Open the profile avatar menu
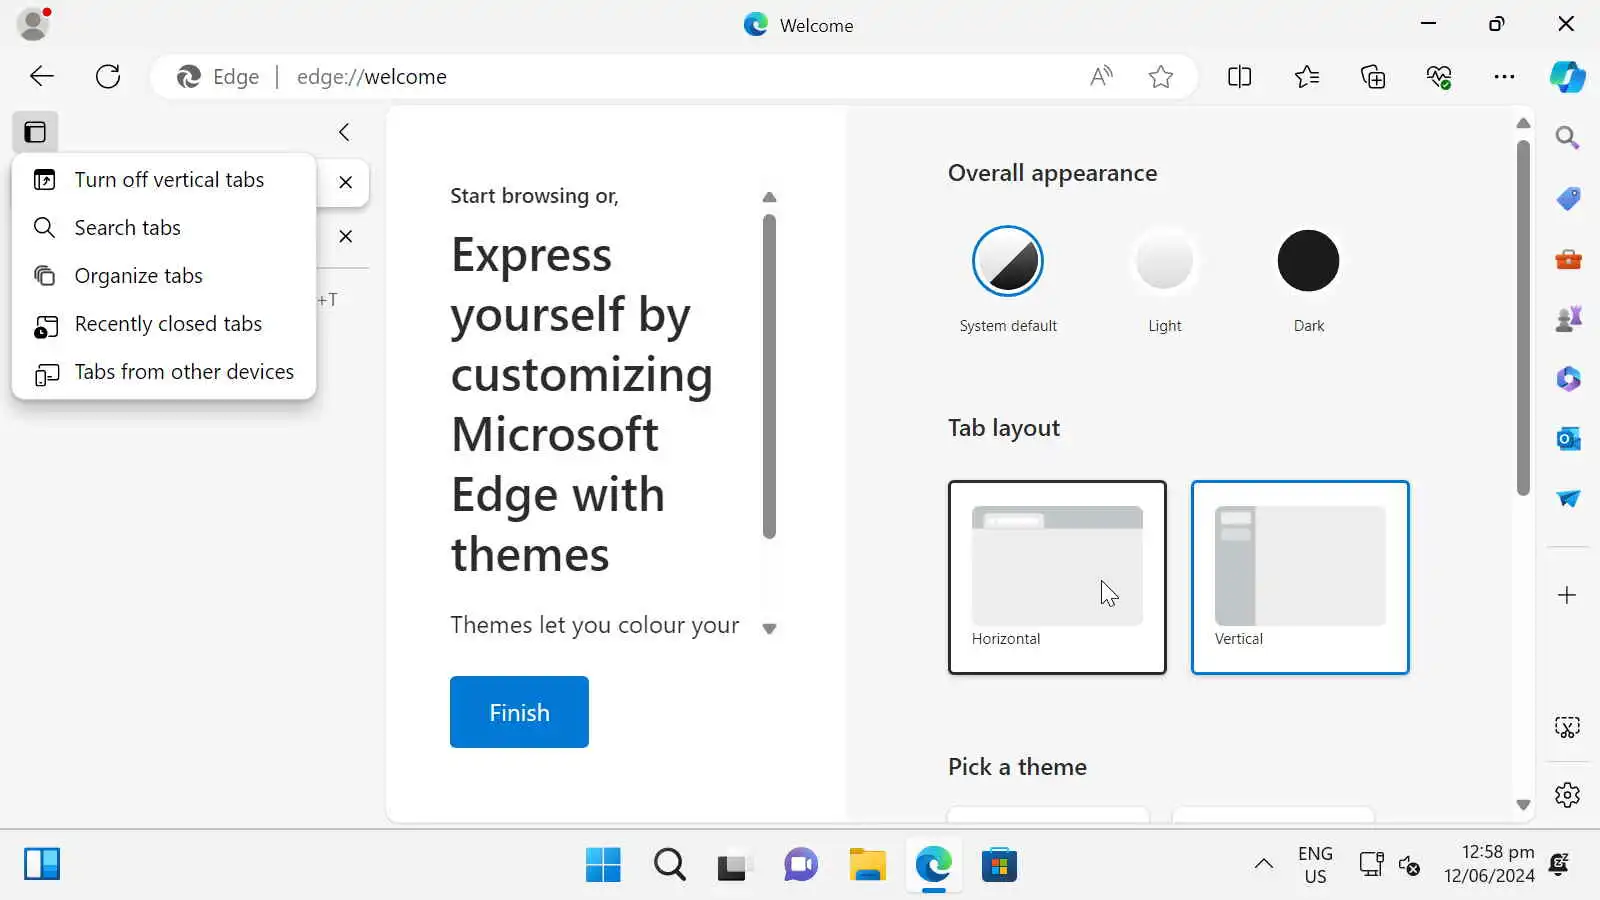The image size is (1600, 900). point(34,24)
